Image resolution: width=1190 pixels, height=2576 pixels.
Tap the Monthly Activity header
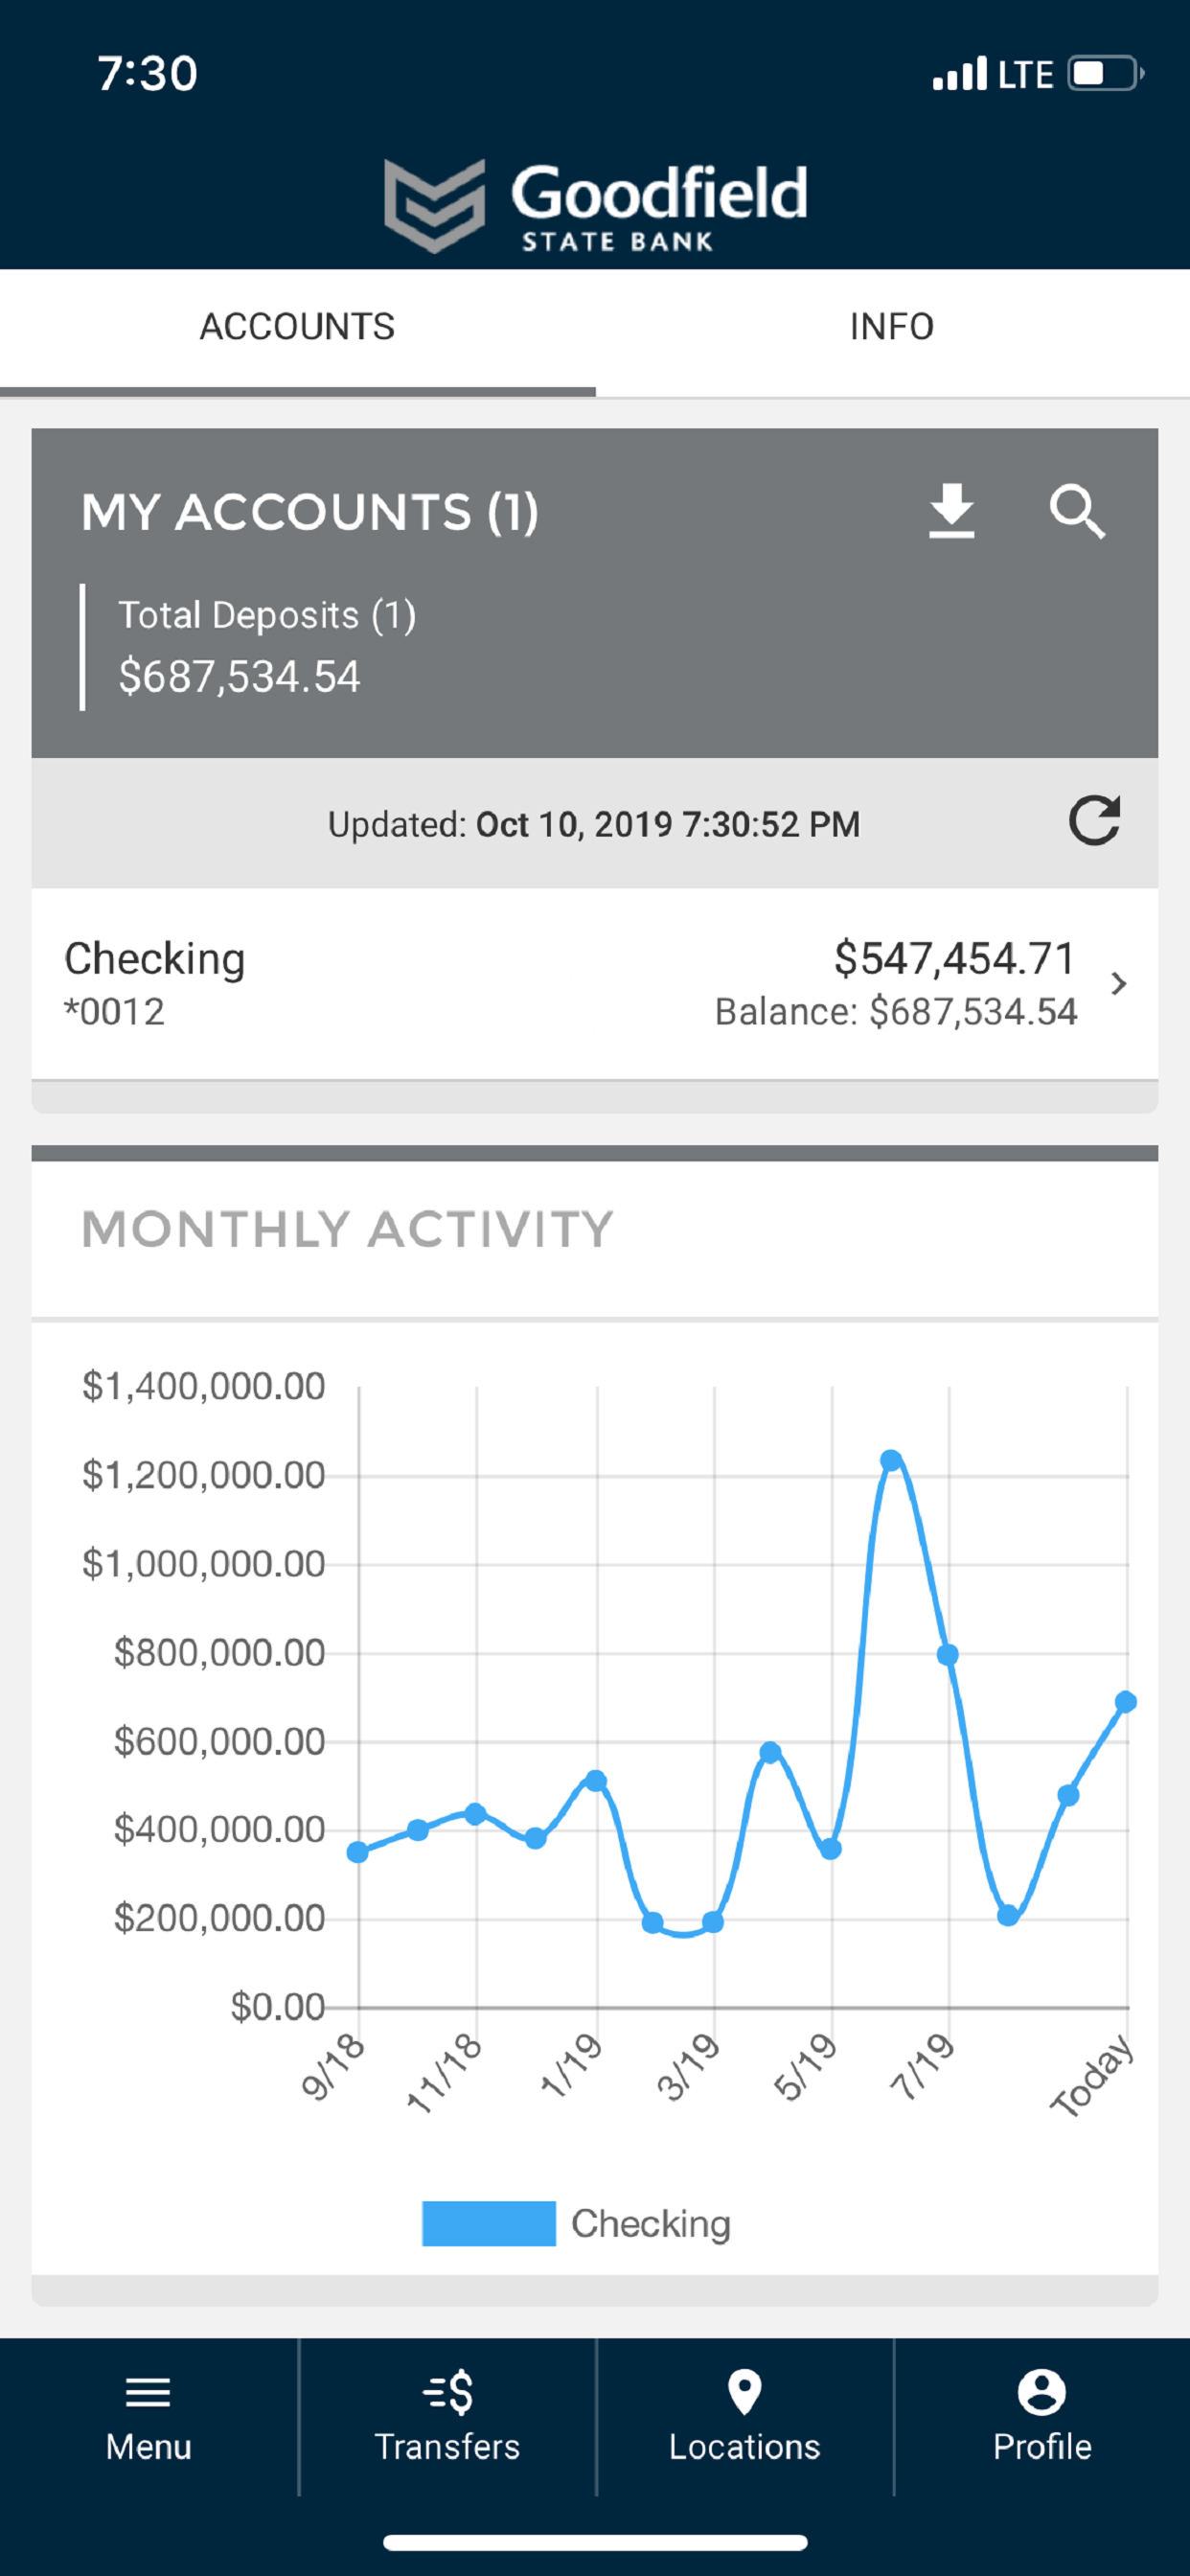[x=347, y=1229]
